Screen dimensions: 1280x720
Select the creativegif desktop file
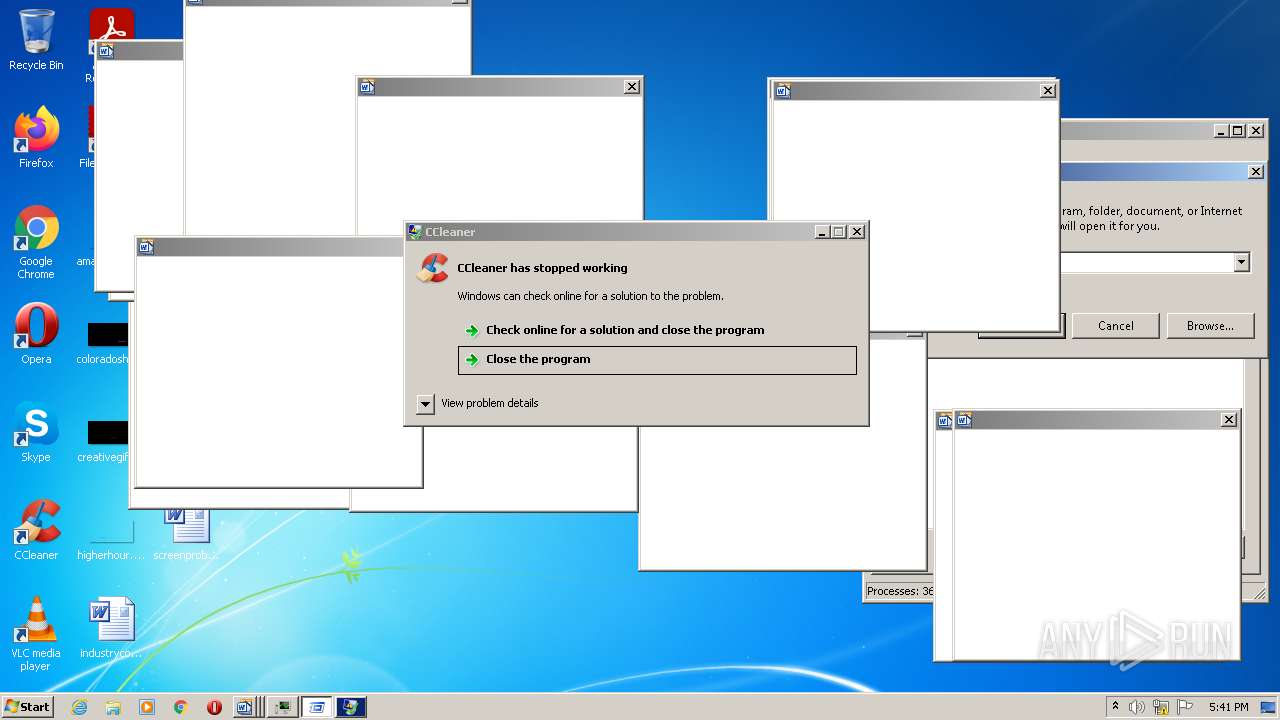tap(106, 442)
